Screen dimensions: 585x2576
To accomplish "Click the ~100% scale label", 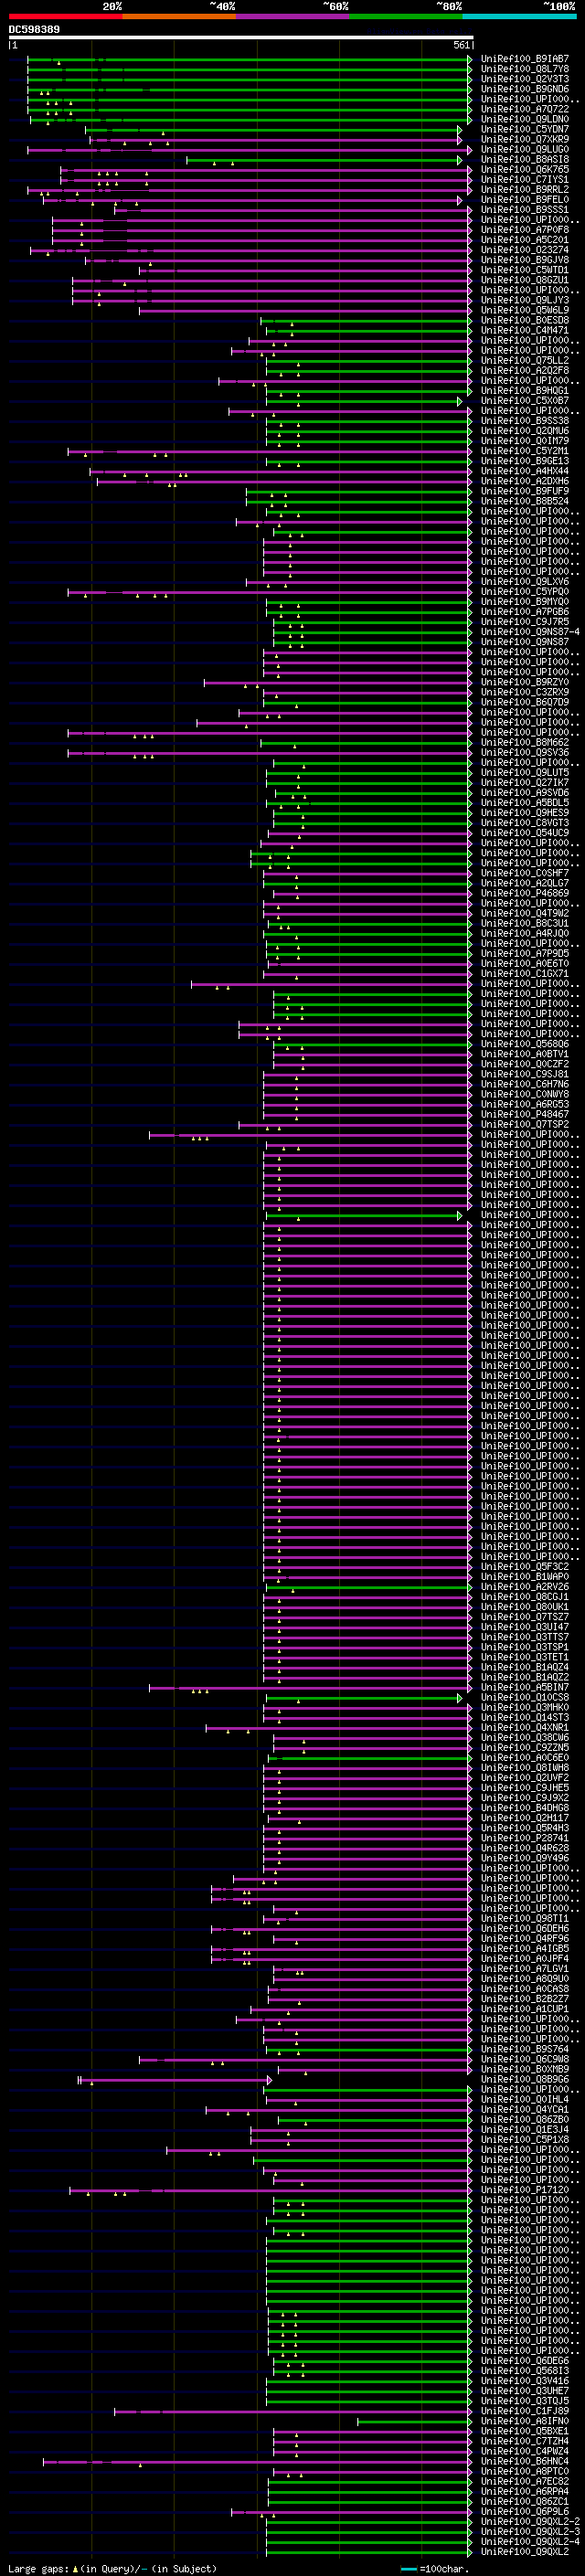I will pos(560,6).
